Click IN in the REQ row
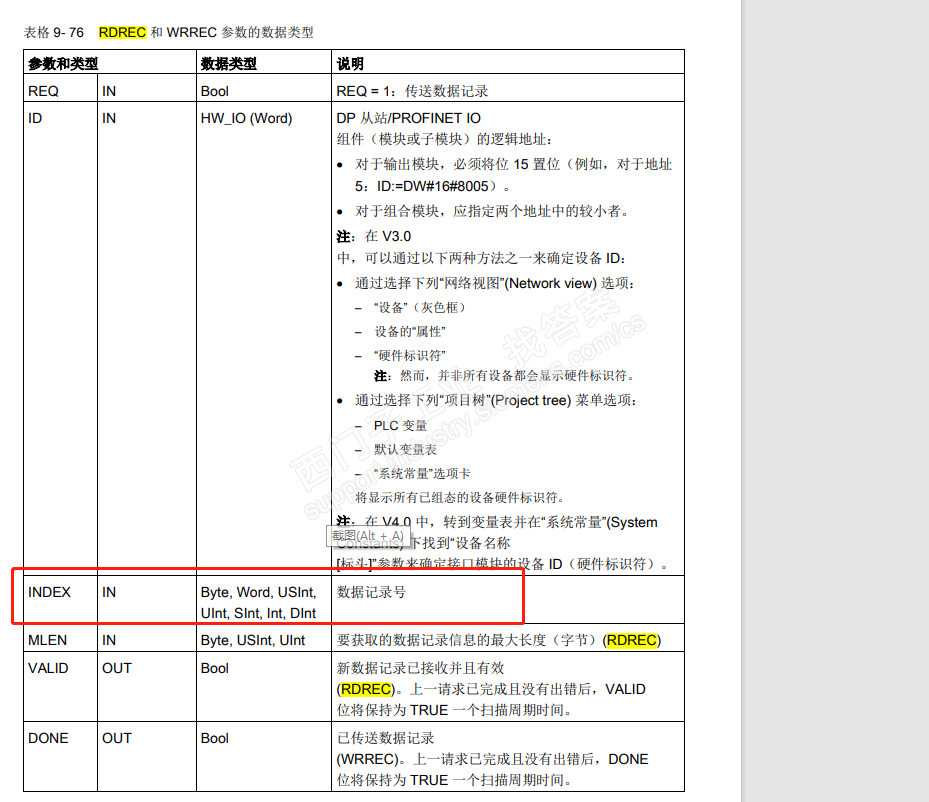This screenshot has width=929, height=802. [x=109, y=91]
